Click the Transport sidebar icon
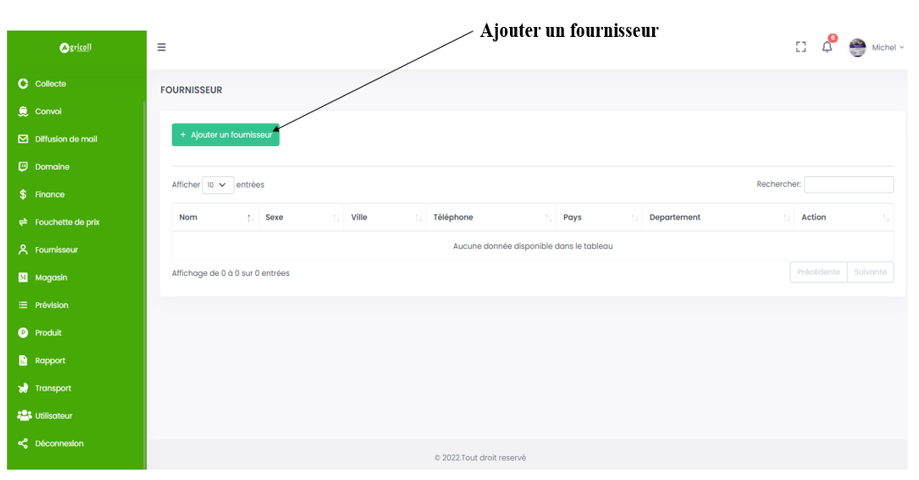Viewport: 919px width, 480px height. (23, 388)
